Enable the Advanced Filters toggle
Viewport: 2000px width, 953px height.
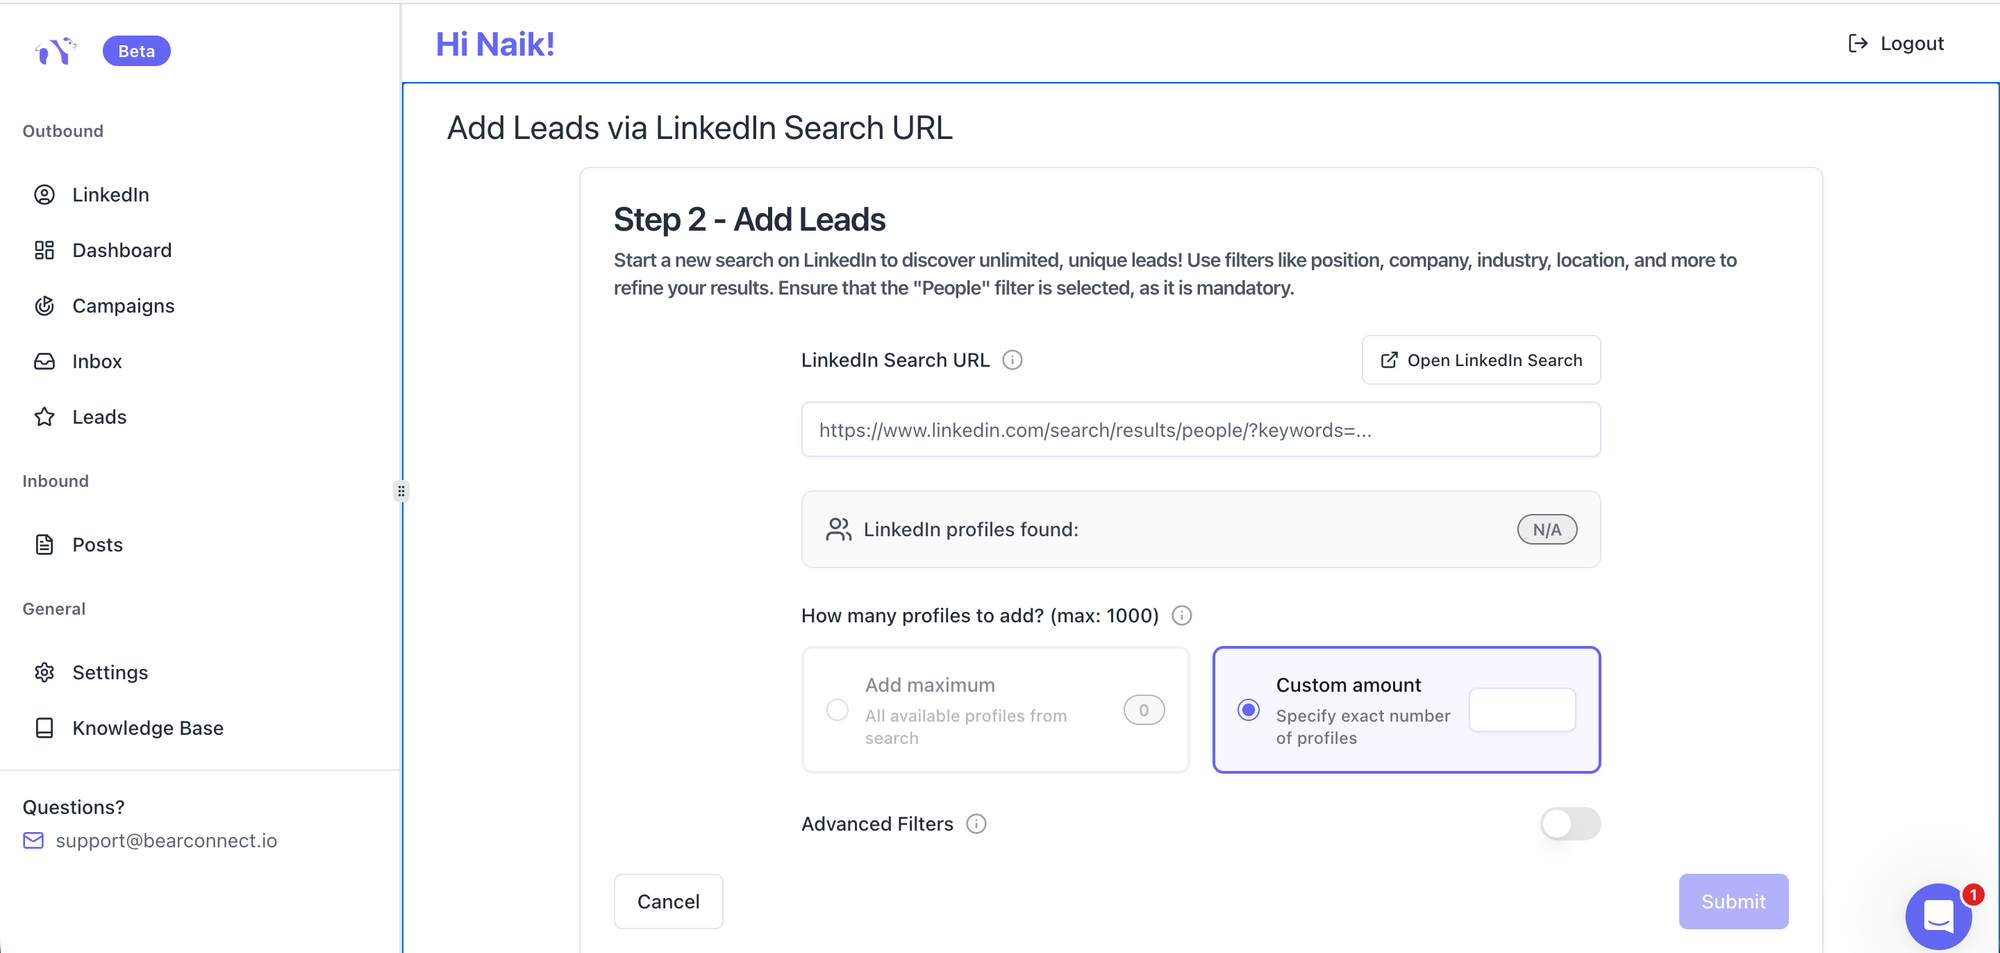[x=1570, y=824]
